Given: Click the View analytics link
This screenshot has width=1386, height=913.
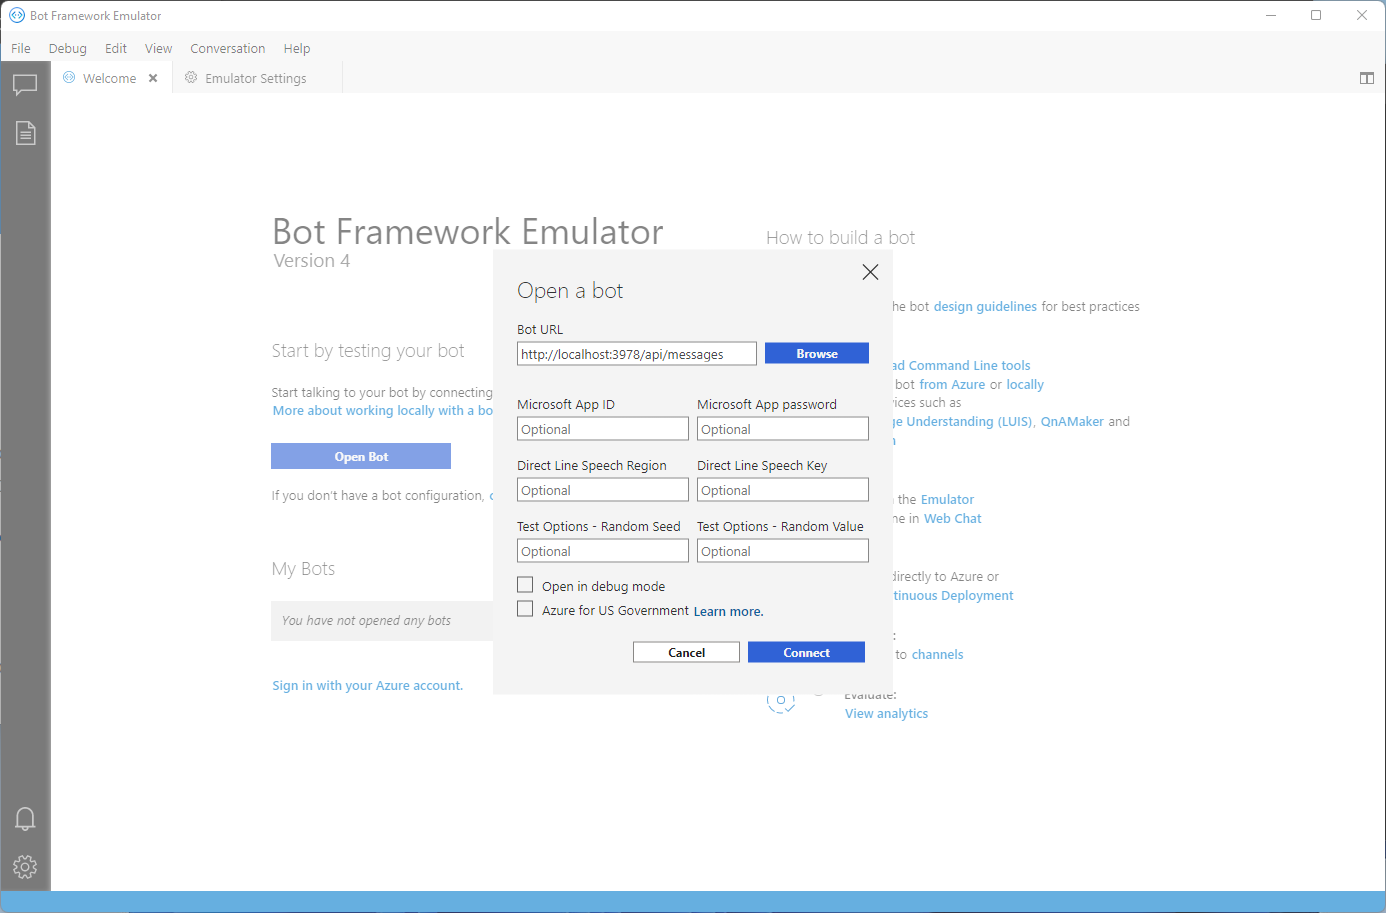Looking at the screenshot, I should tap(886, 714).
